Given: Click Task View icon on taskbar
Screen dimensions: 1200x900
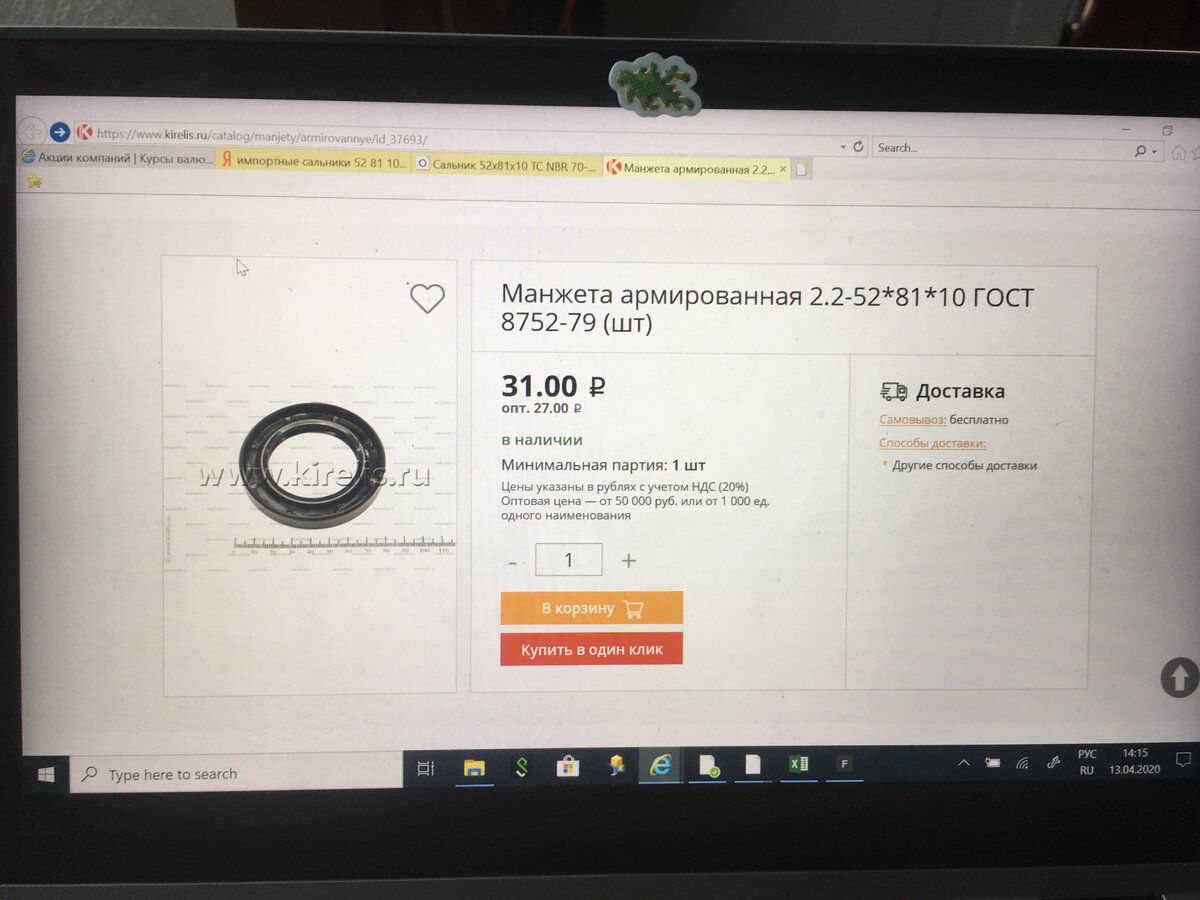Looking at the screenshot, I should click(x=425, y=768).
